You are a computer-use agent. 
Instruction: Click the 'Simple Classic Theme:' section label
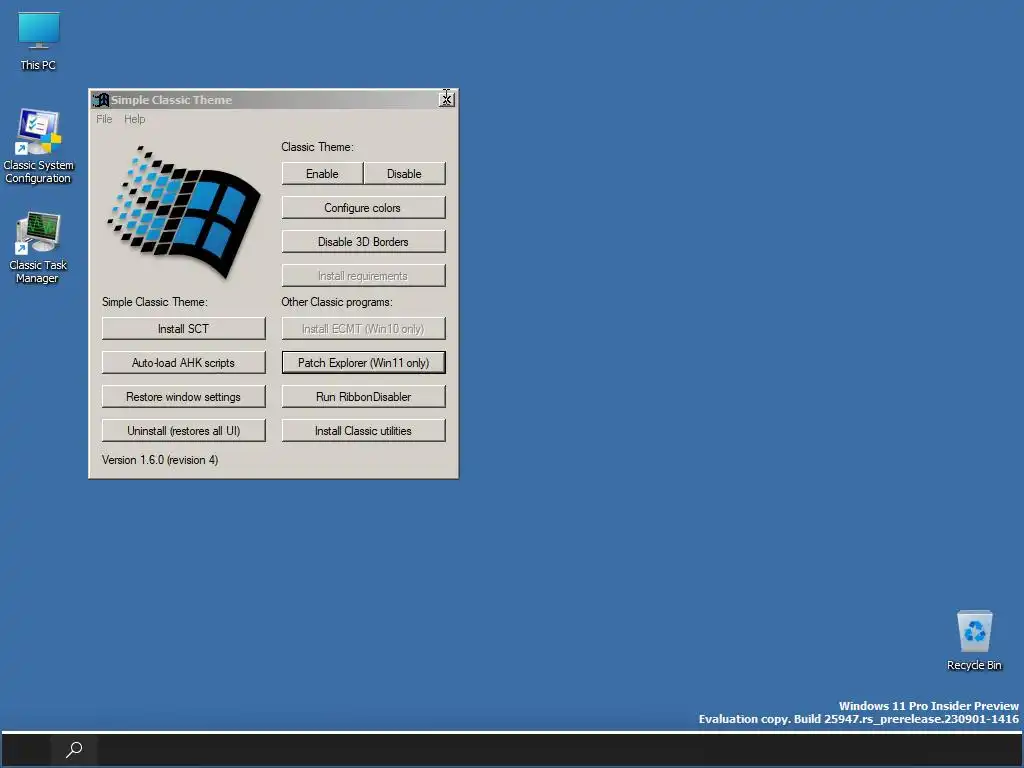[155, 302]
